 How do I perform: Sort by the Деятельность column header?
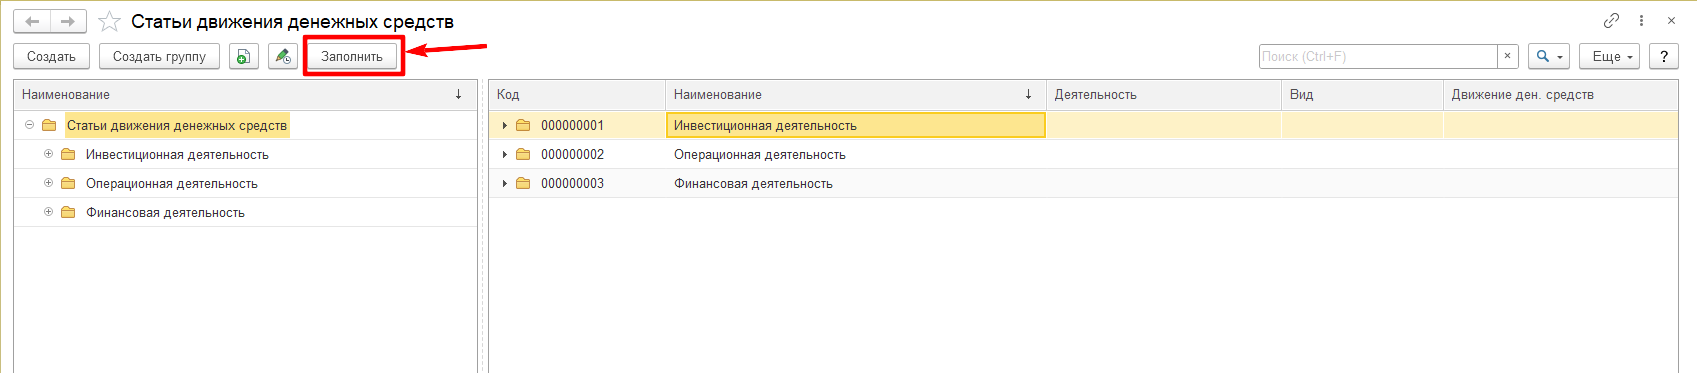1164,94
